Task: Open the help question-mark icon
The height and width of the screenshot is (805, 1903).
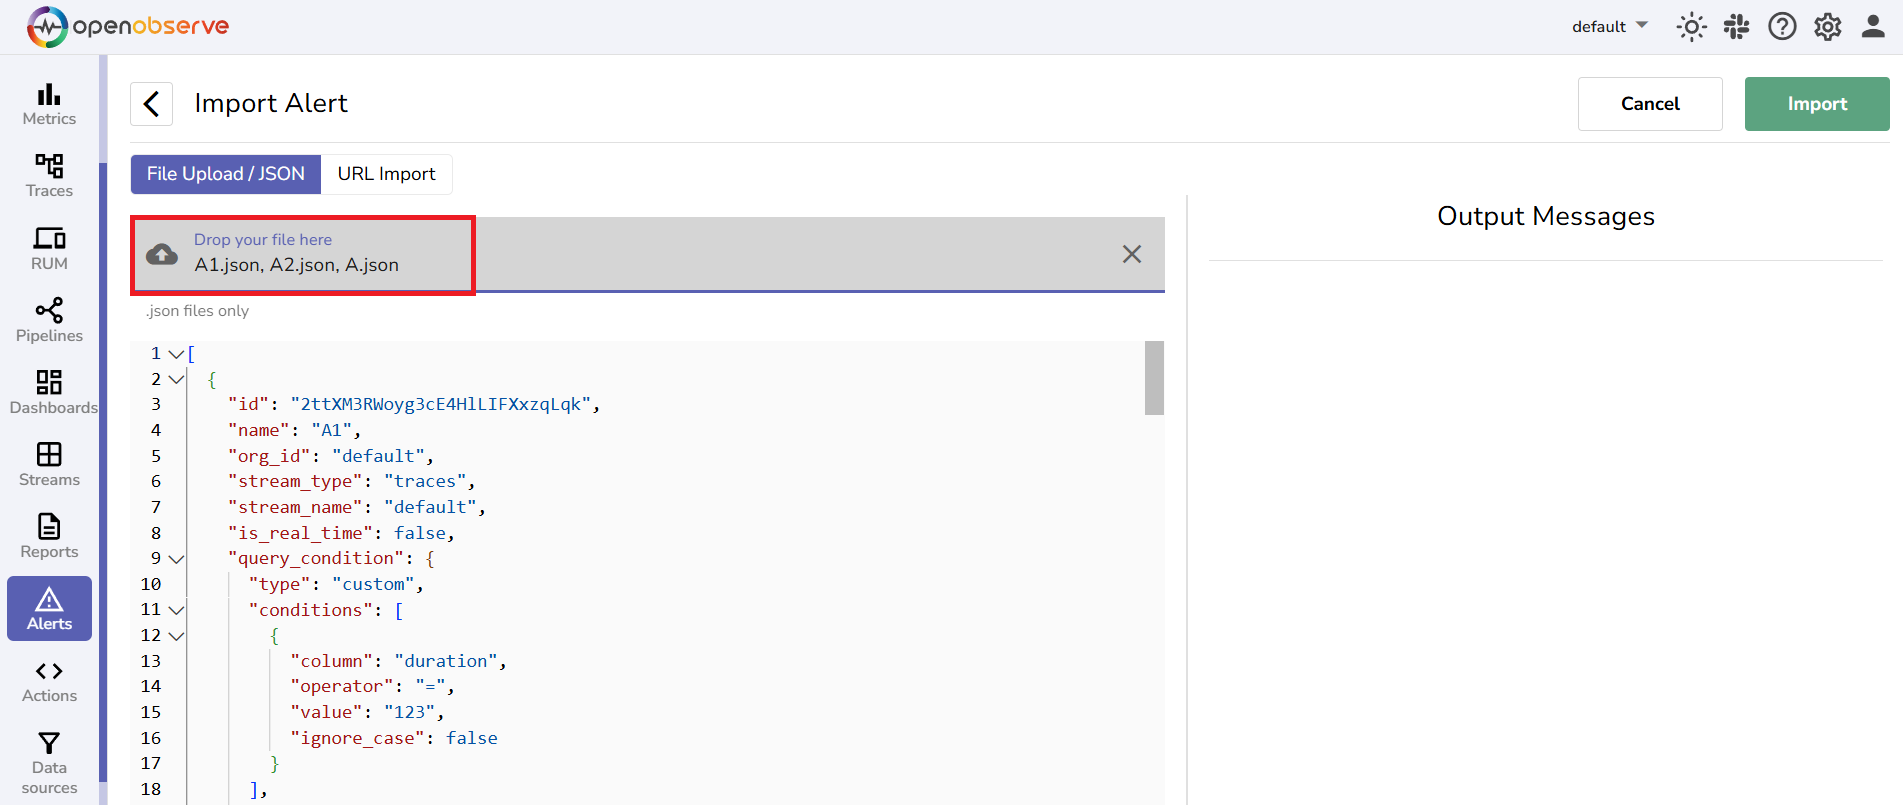Action: 1782,26
